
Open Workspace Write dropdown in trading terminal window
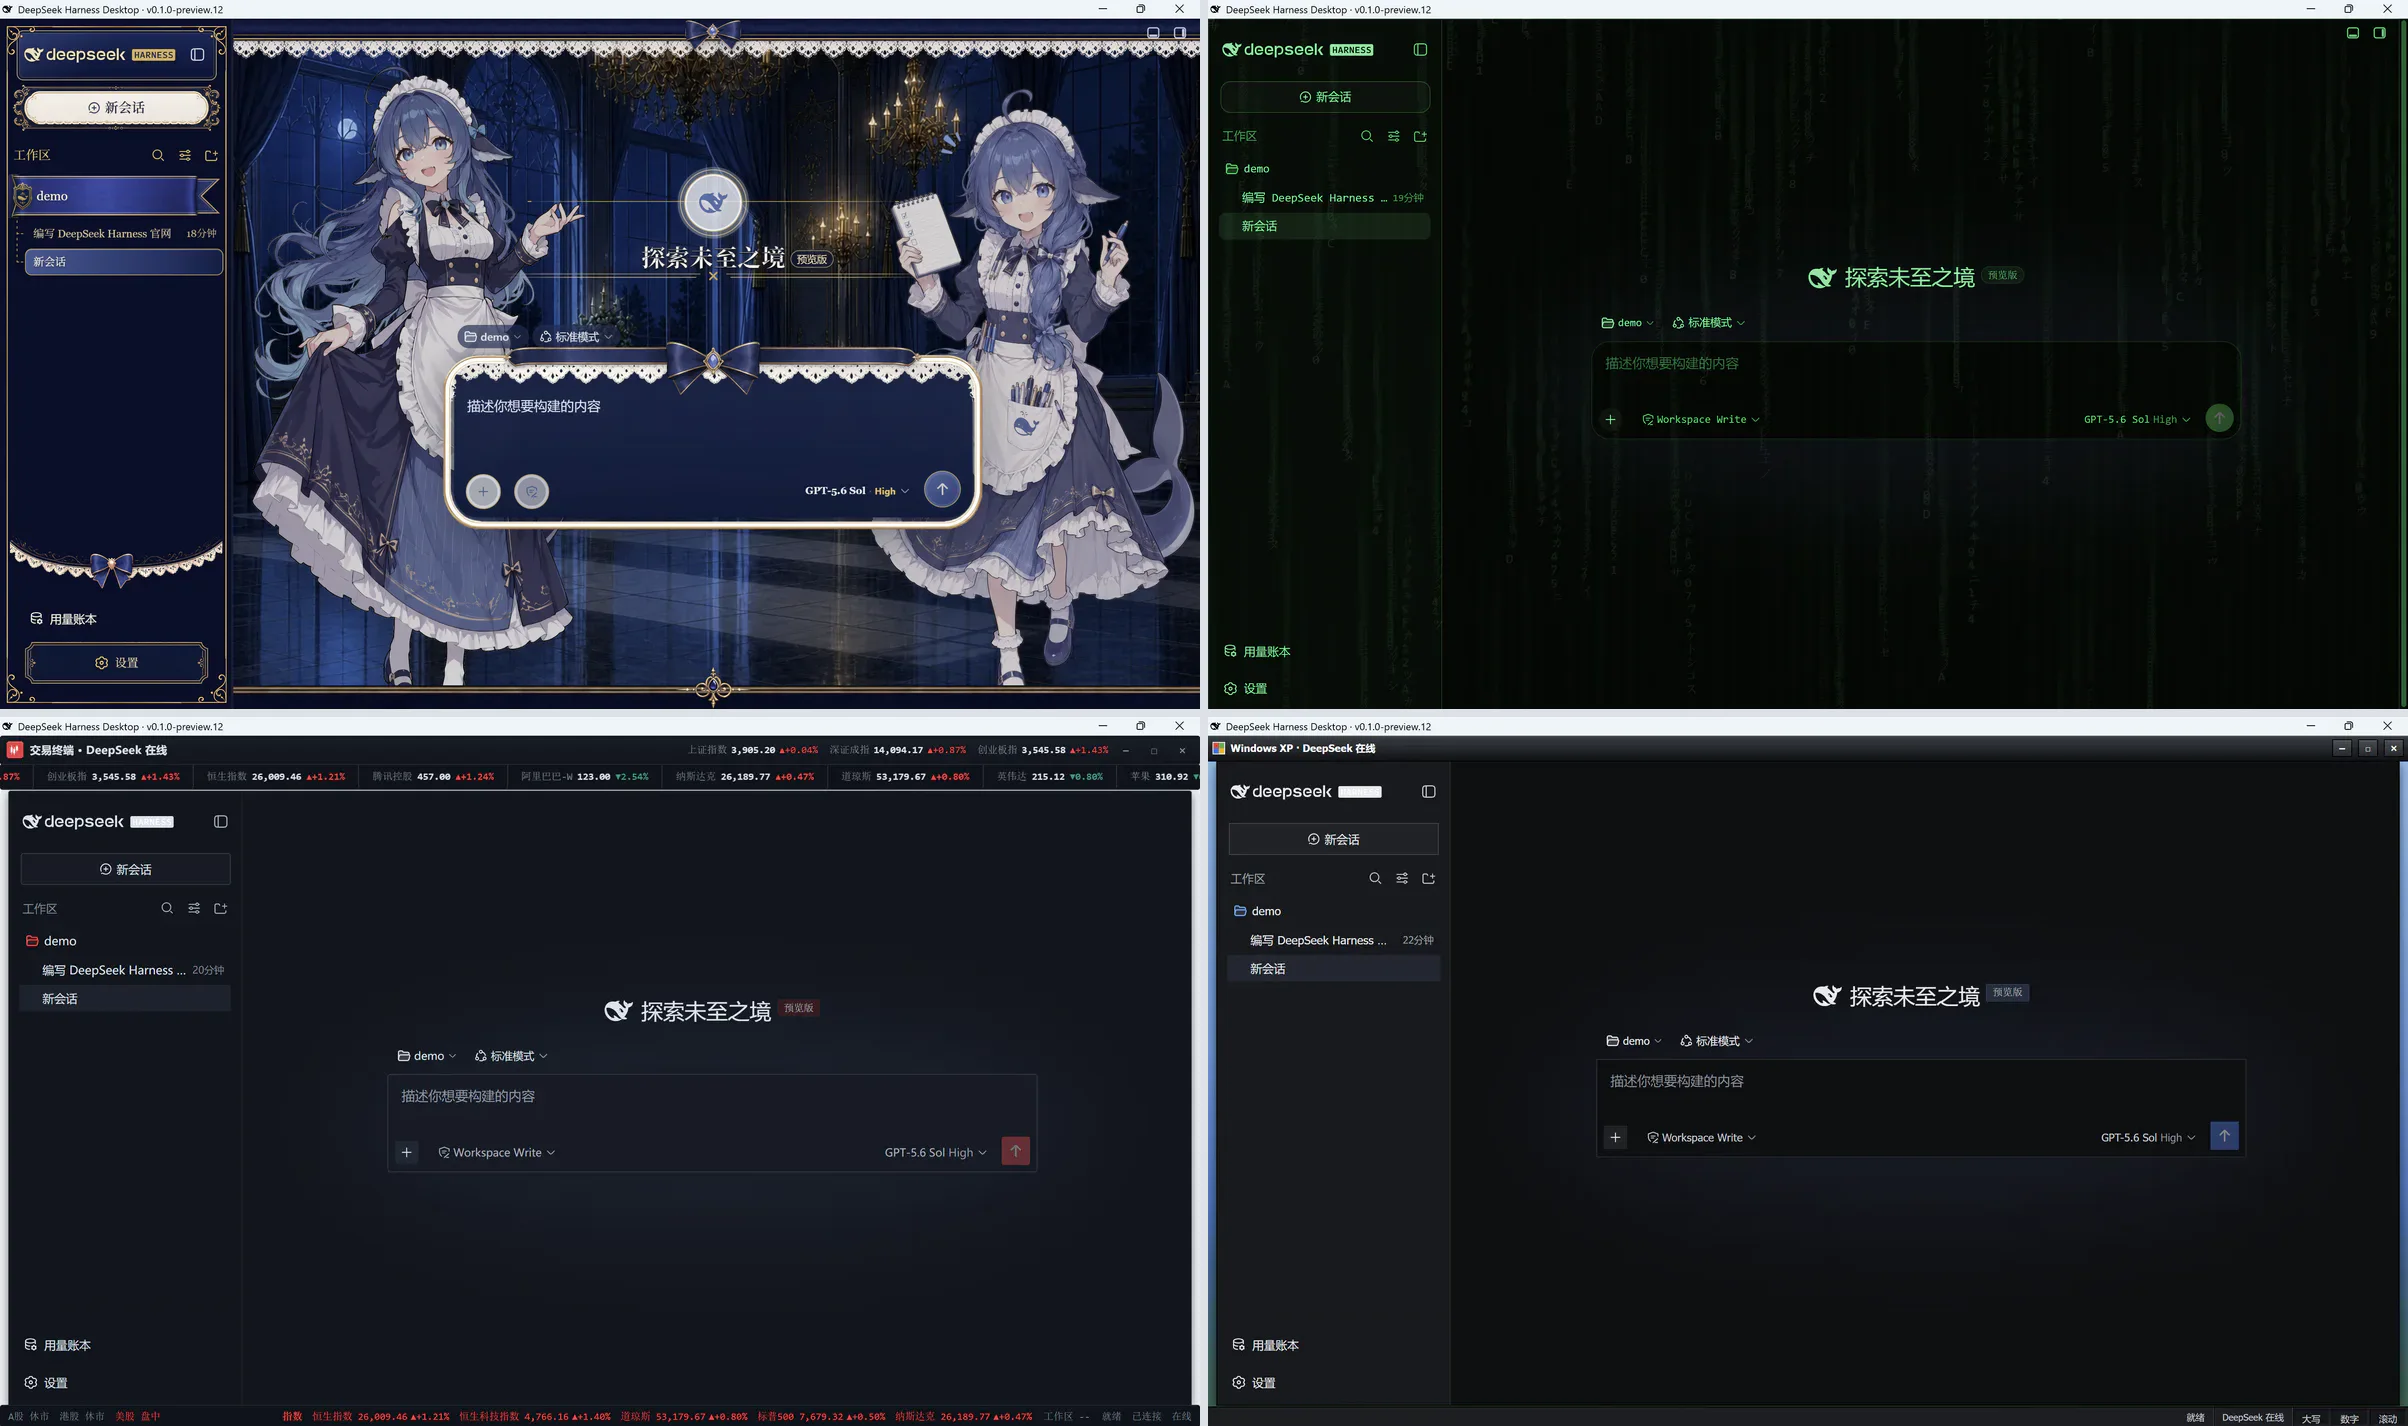click(497, 1152)
